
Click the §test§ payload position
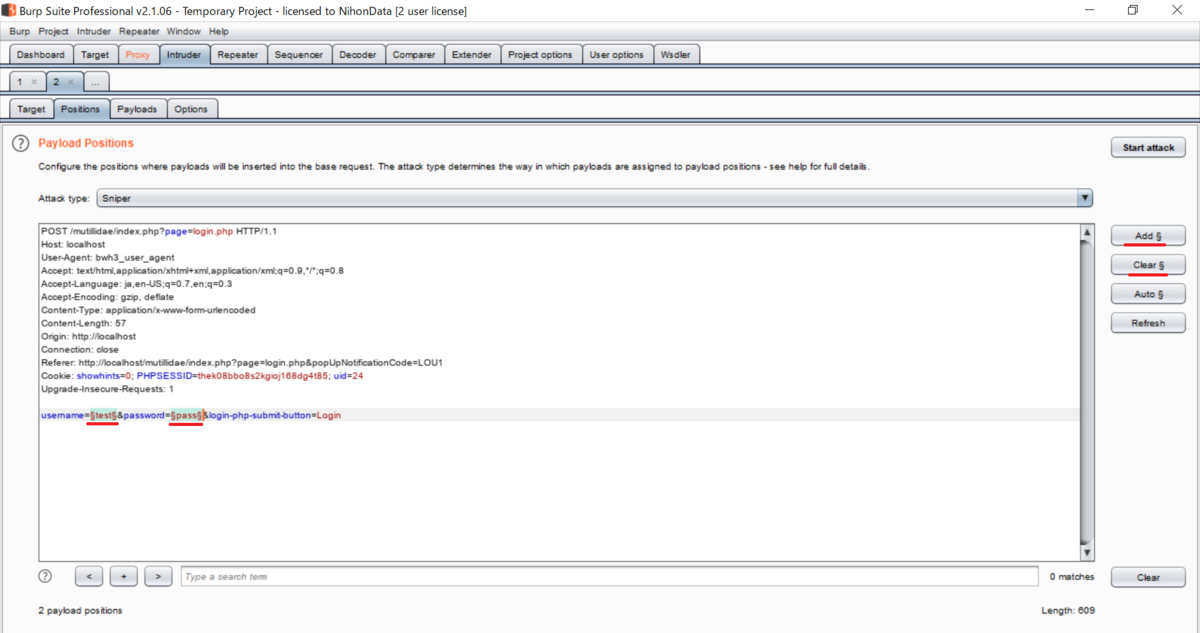tap(104, 415)
